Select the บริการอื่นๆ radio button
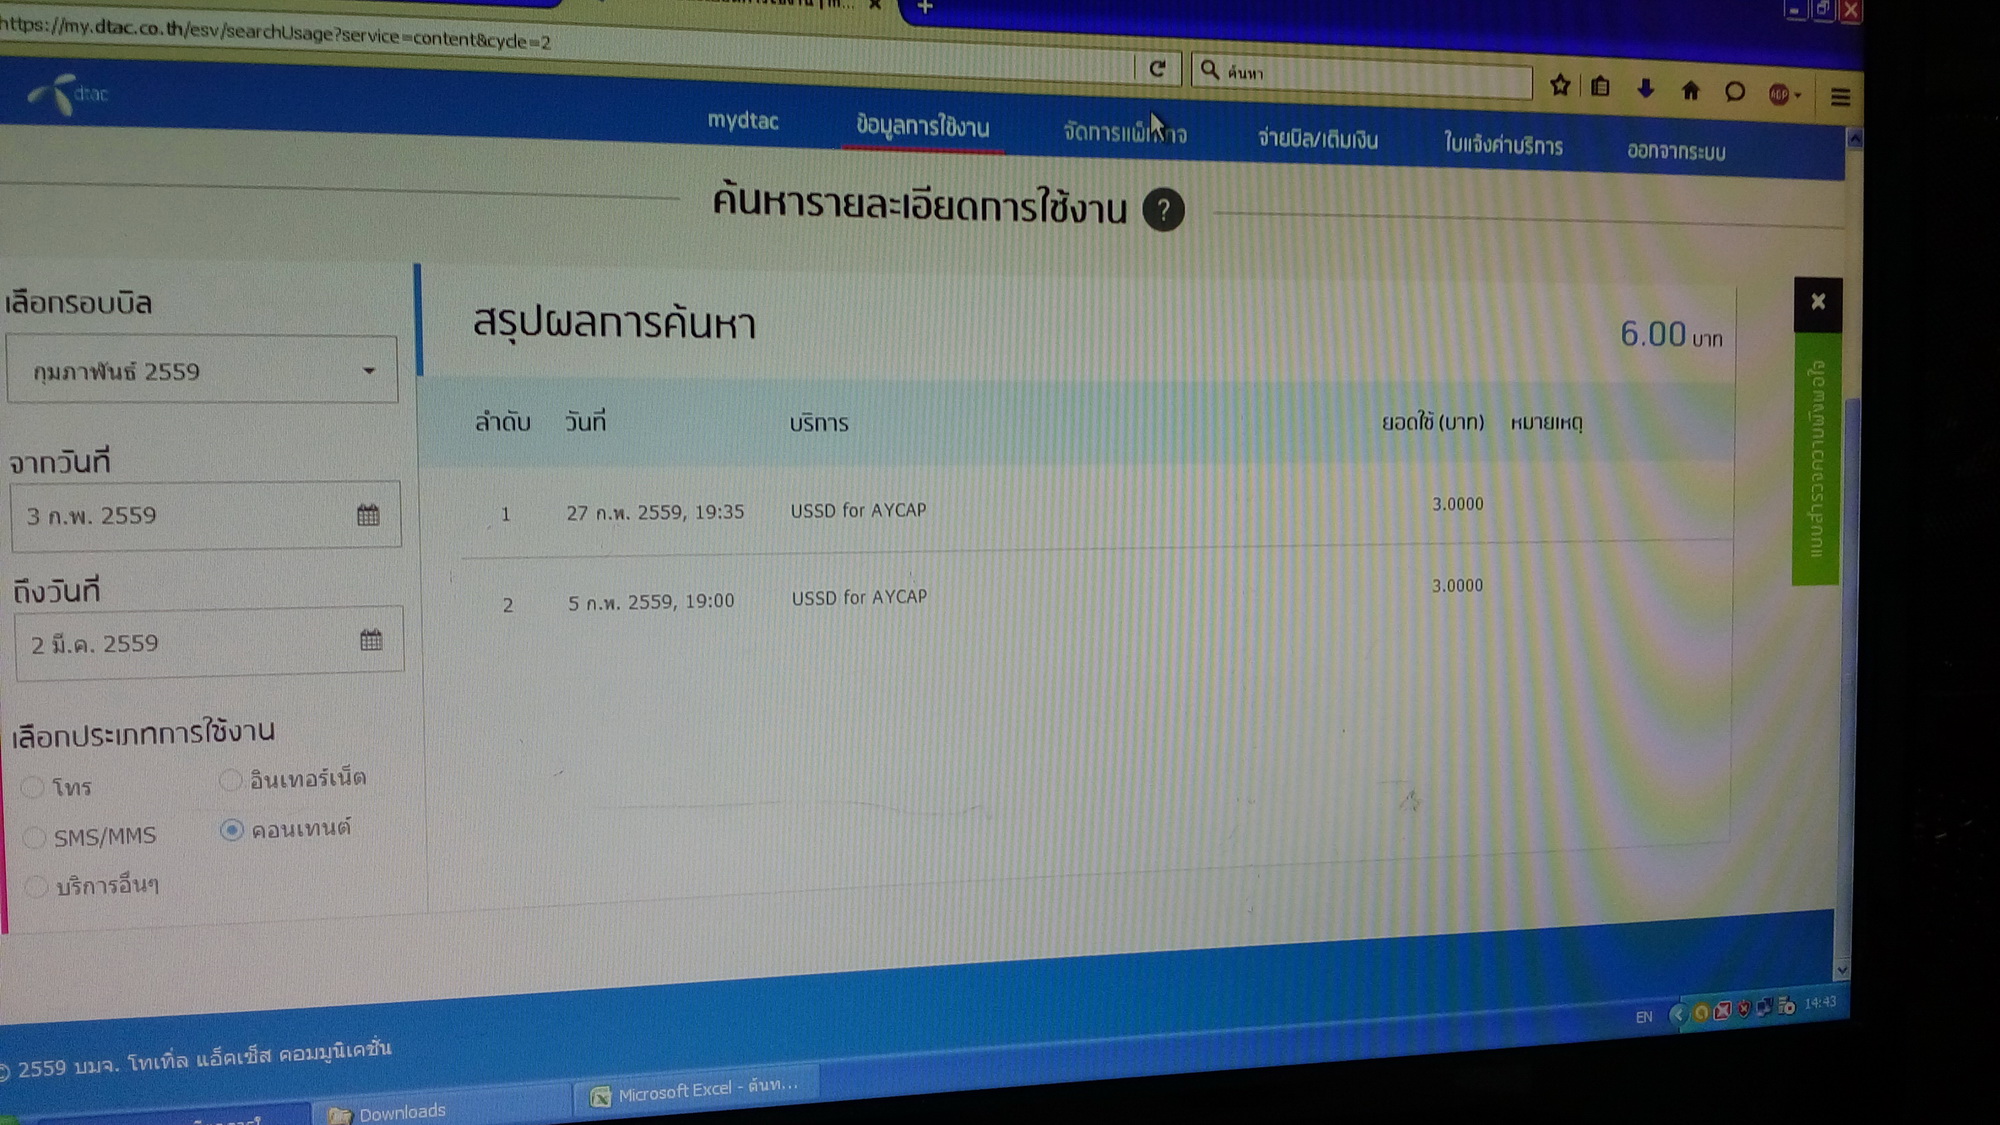The image size is (2000, 1125). tap(37, 886)
